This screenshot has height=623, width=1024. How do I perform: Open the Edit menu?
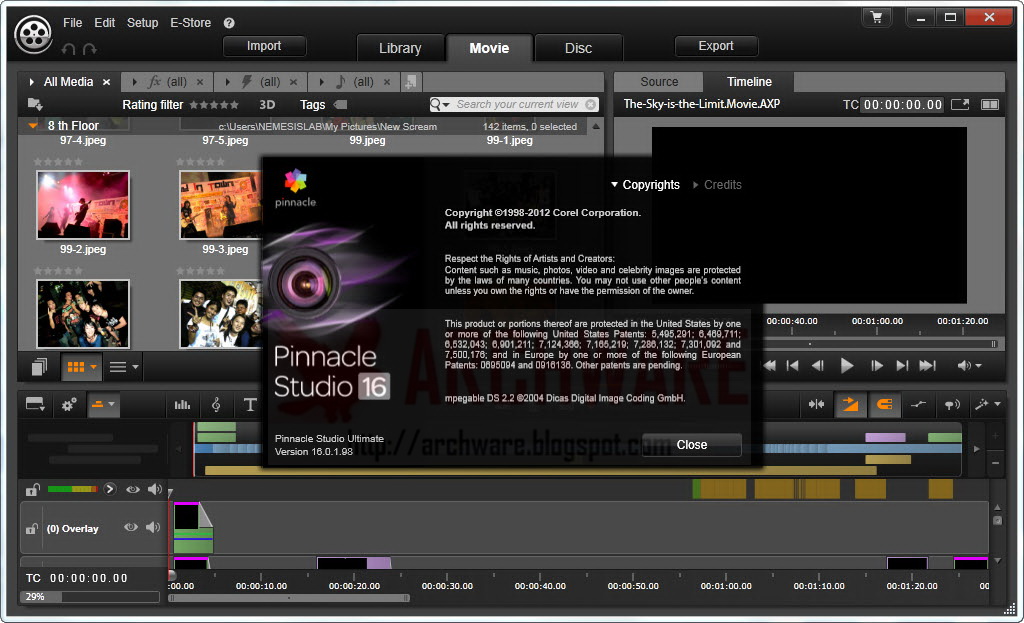coord(104,23)
